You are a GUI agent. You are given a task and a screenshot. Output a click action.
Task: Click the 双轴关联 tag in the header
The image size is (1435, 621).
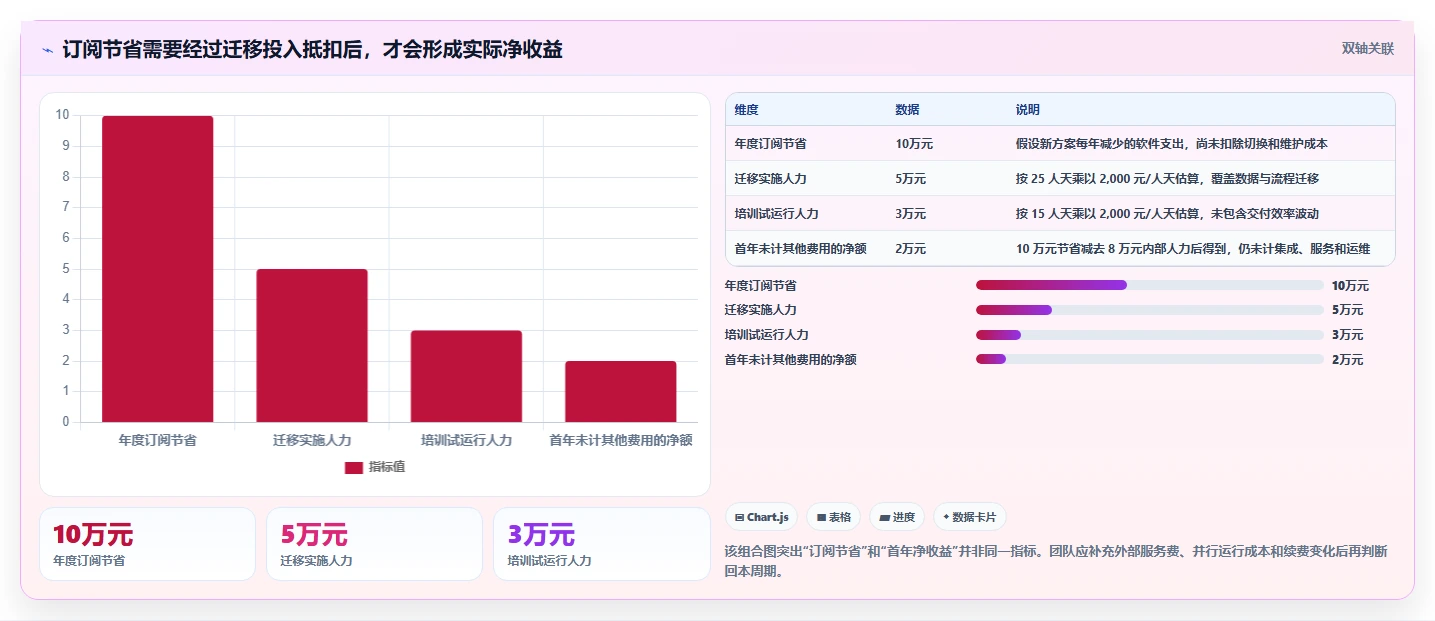[1368, 48]
